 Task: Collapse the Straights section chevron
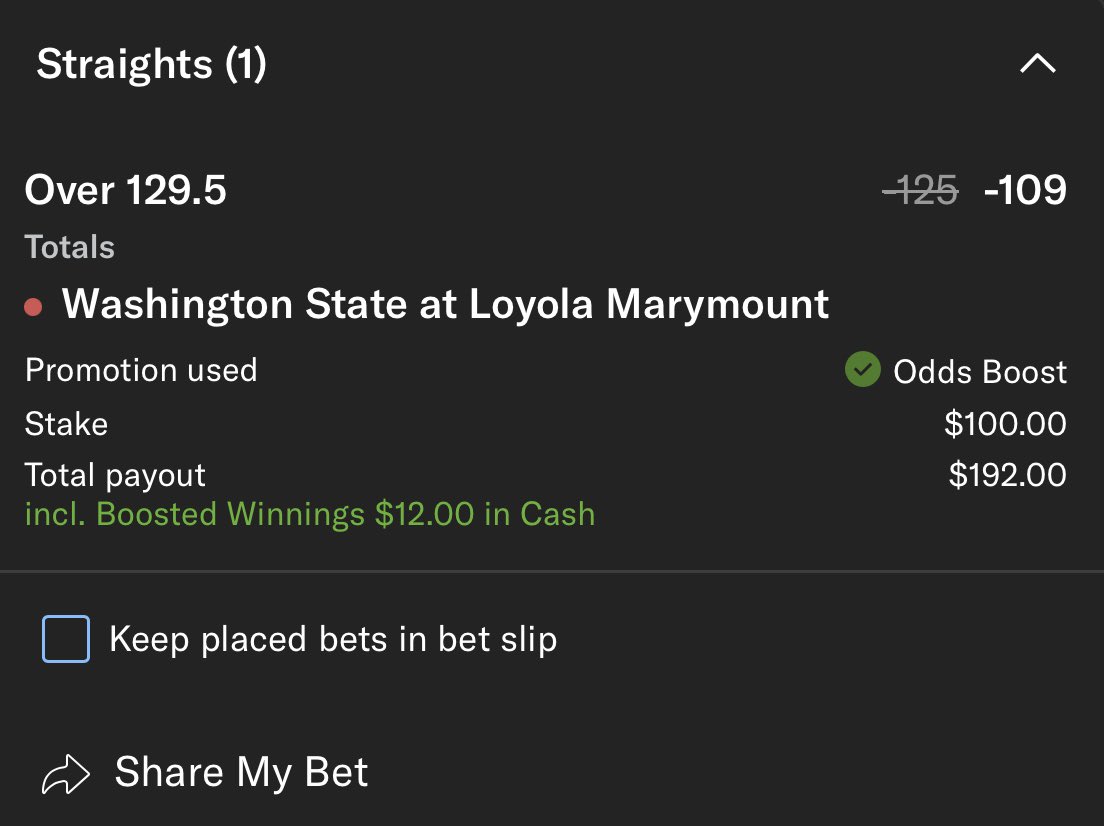[1037, 65]
